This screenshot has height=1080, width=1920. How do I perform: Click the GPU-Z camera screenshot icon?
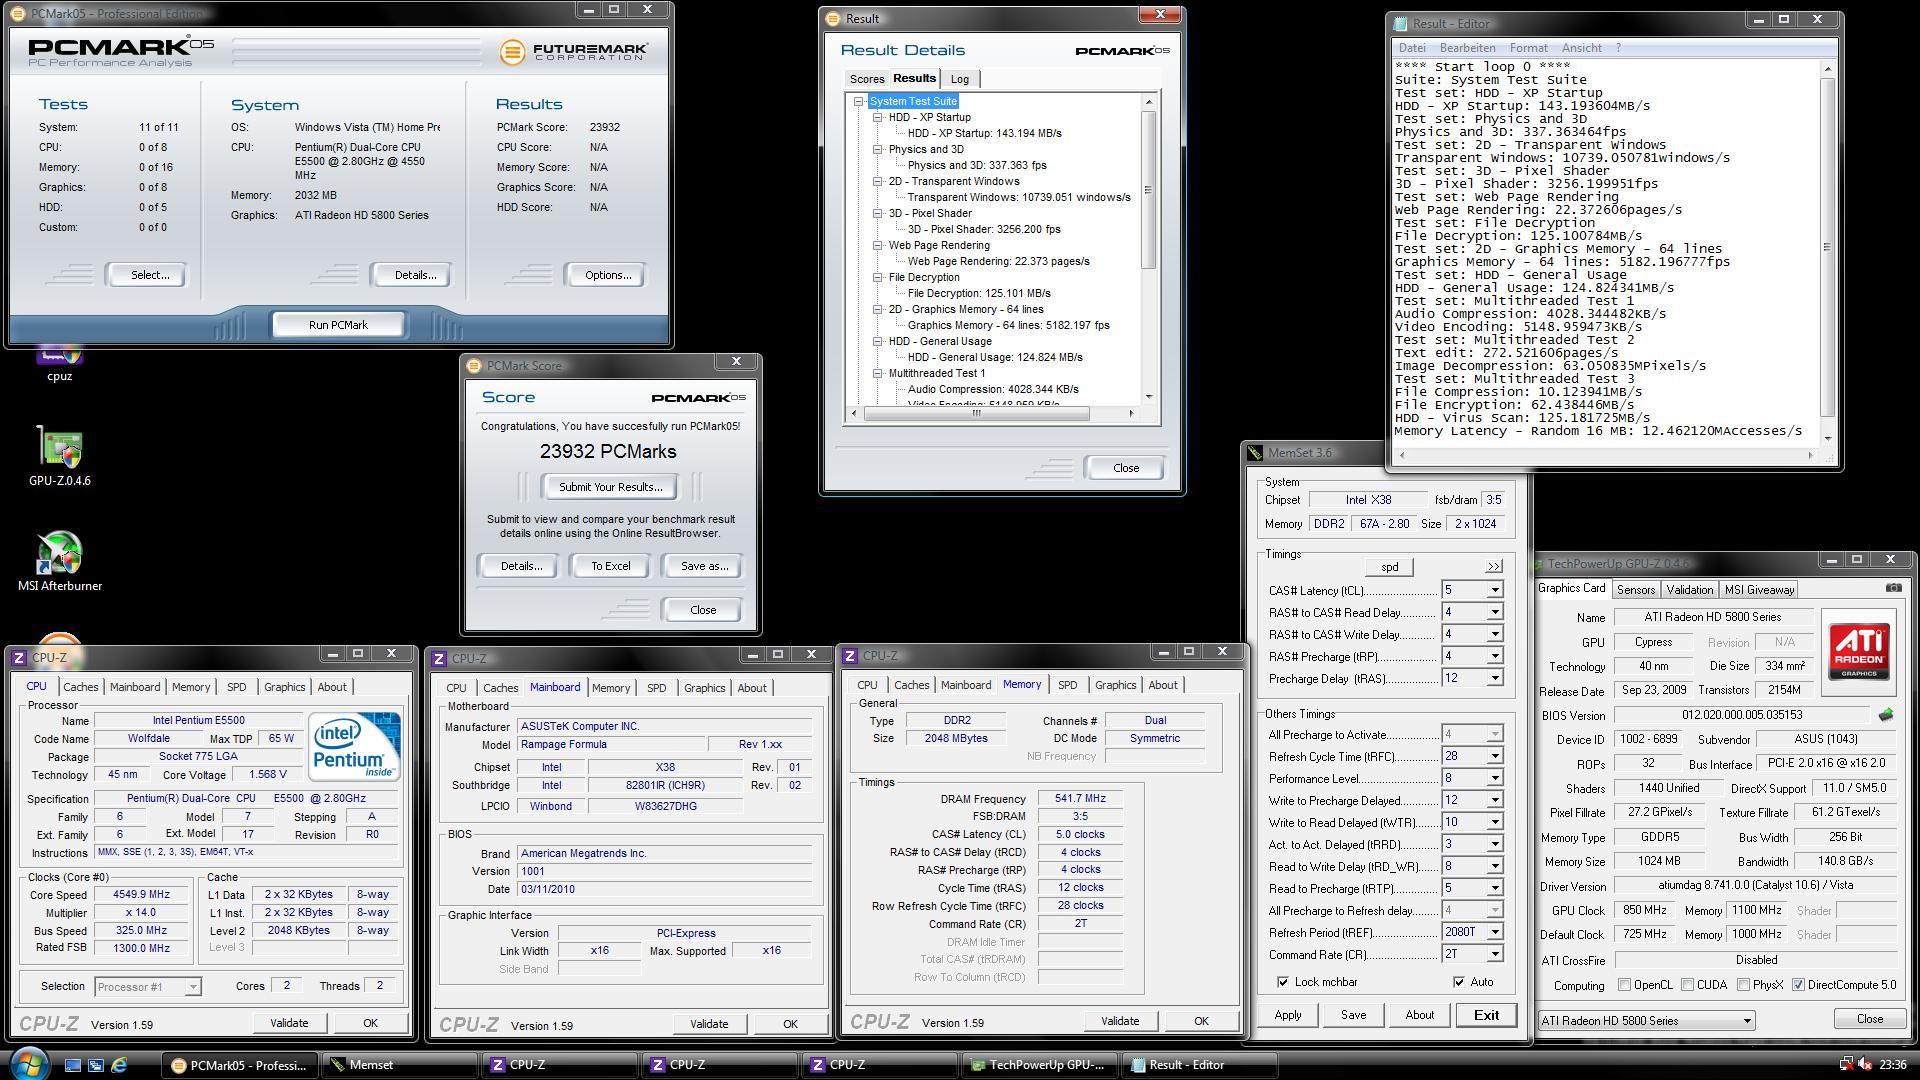point(1893,588)
